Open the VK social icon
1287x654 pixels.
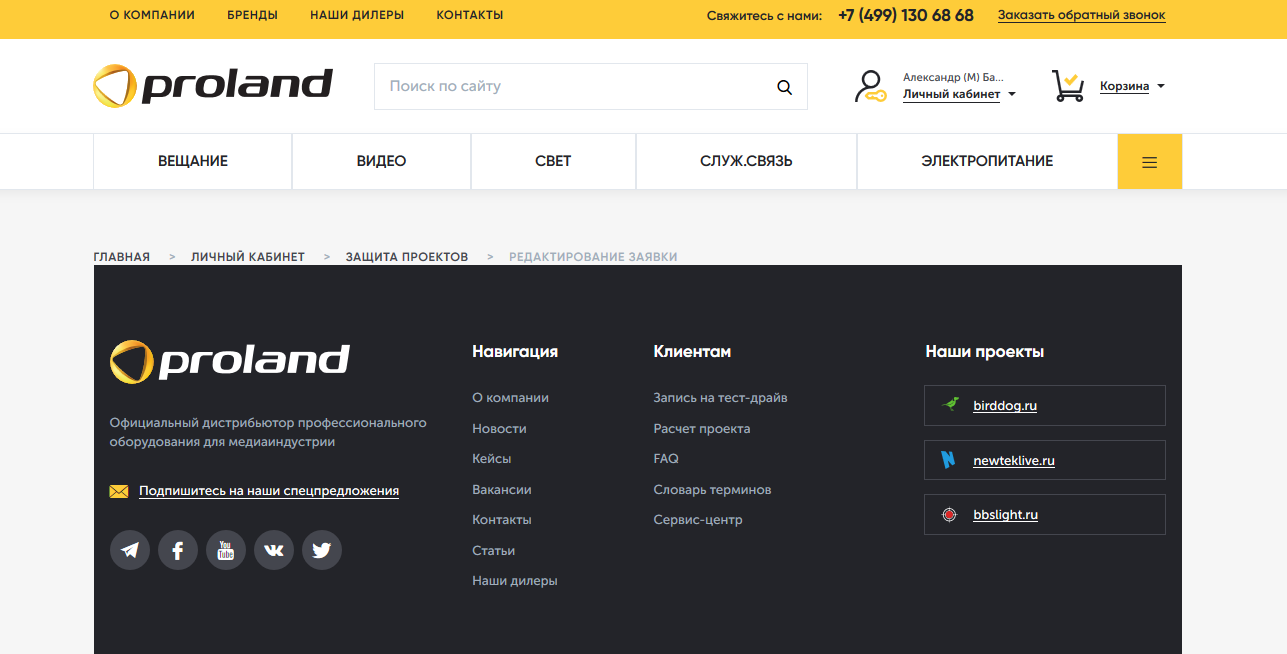coord(274,550)
